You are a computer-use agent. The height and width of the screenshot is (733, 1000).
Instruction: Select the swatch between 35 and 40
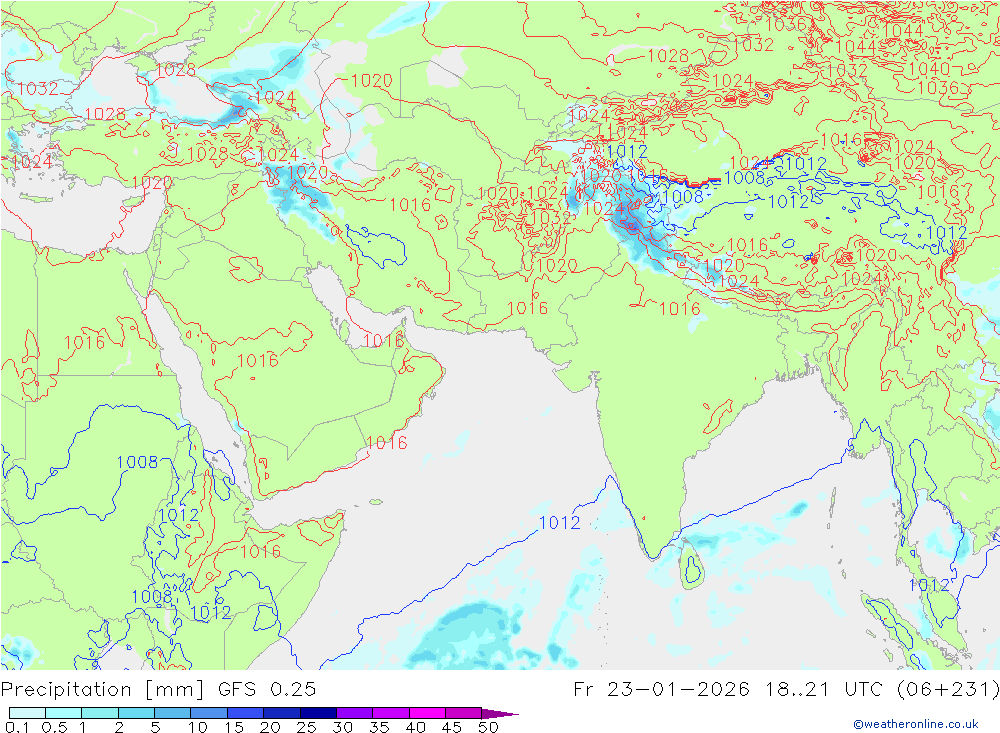(391, 713)
